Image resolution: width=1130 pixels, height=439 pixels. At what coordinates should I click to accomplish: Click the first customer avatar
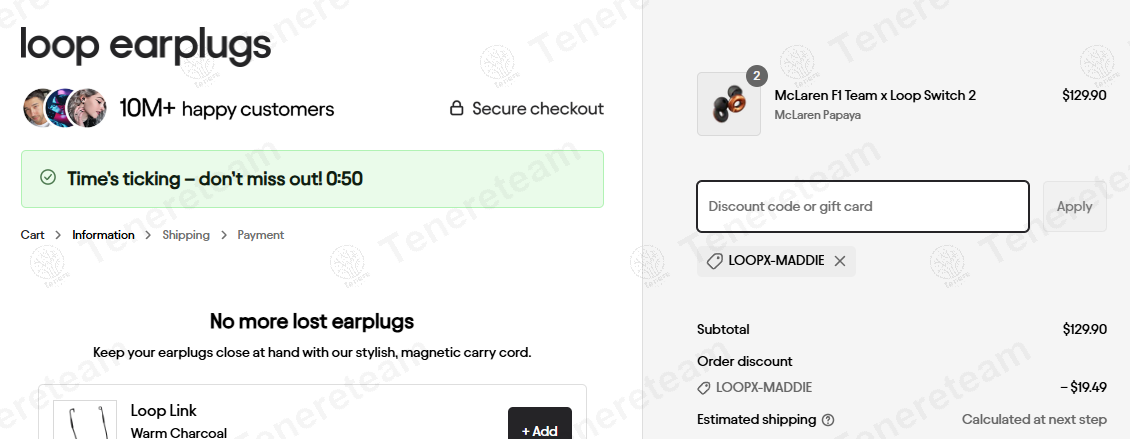point(40,108)
